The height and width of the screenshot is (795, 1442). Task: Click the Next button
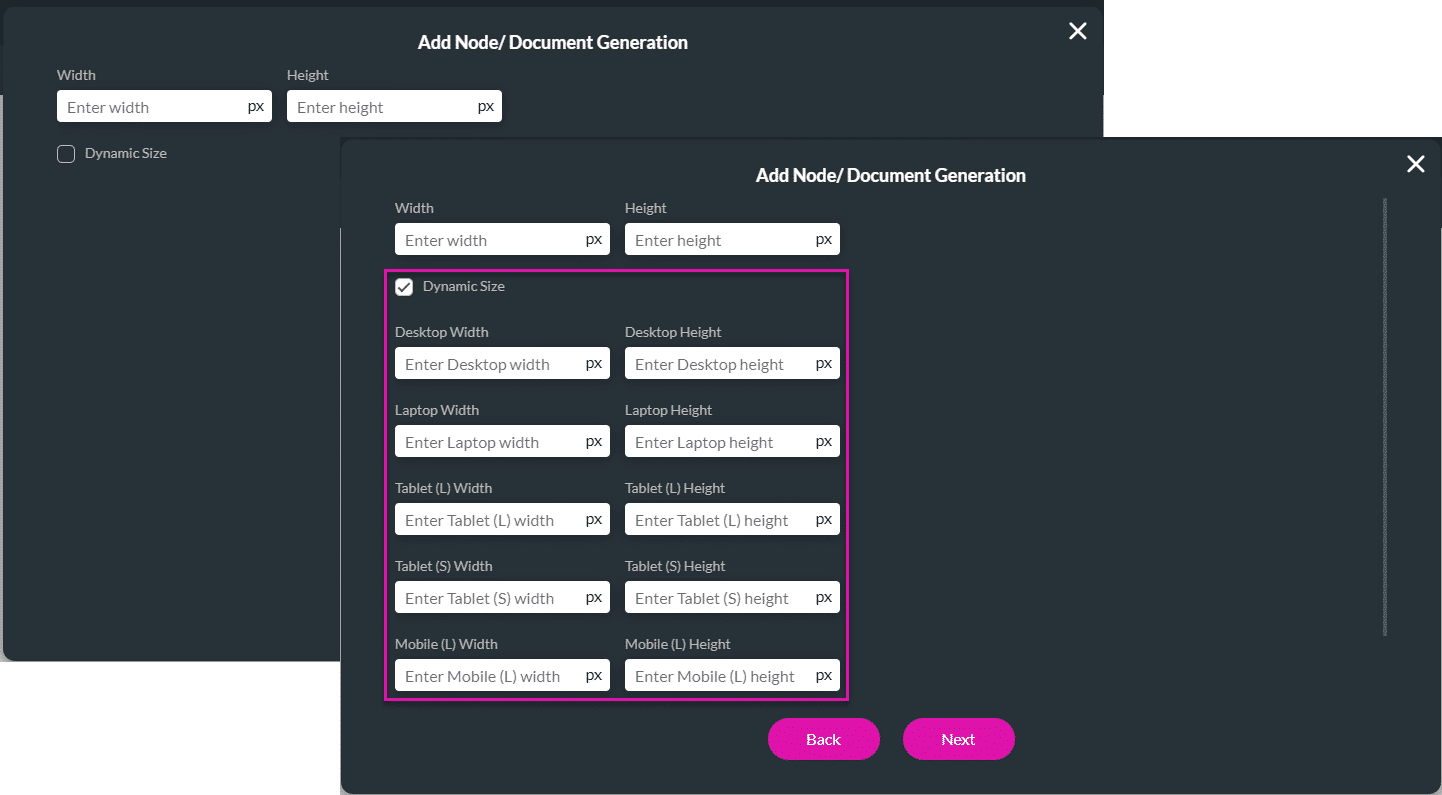[x=958, y=739]
